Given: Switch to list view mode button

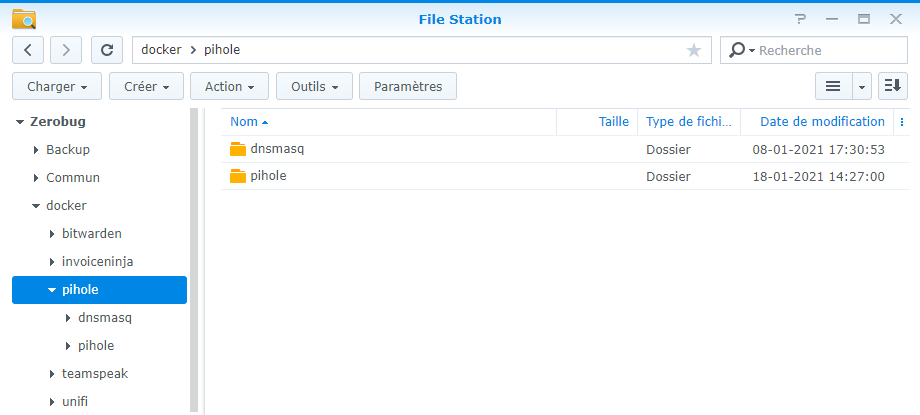Looking at the screenshot, I should point(832,87).
